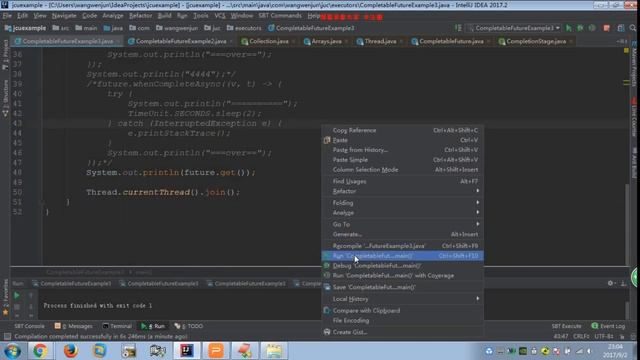The image size is (640, 360).
Task: Switch to the Thread.java editor tab
Action: (x=380, y=41)
